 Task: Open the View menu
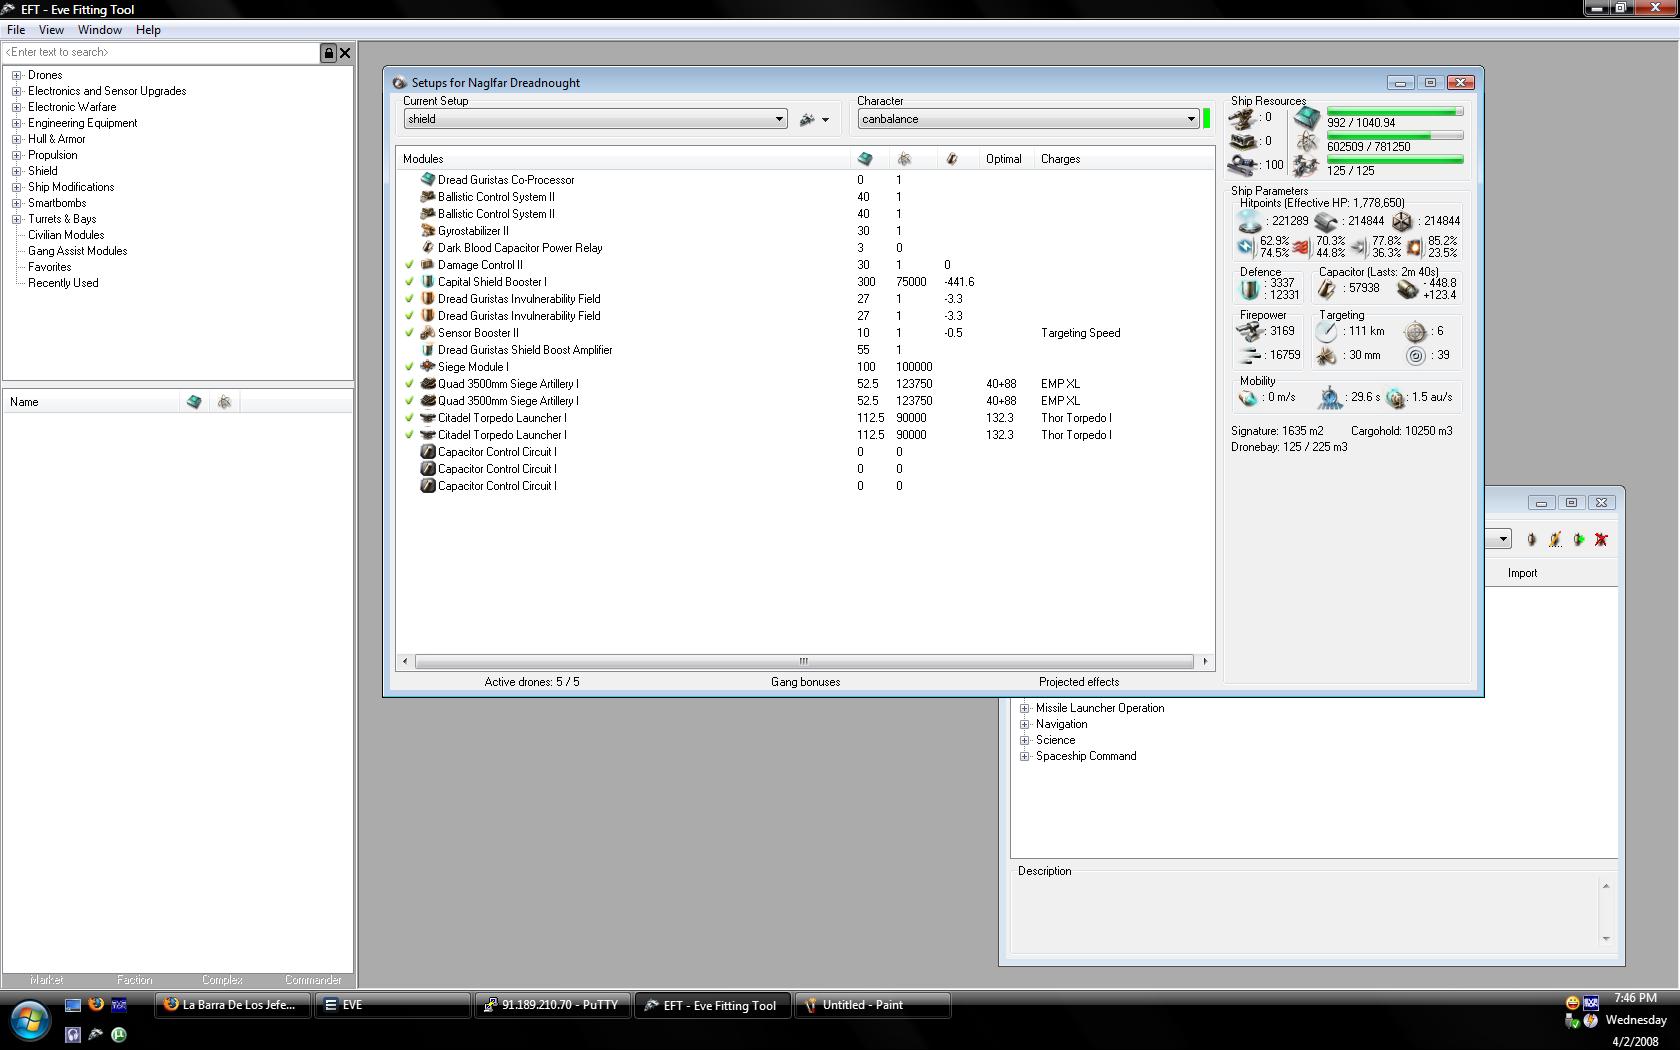[51, 30]
